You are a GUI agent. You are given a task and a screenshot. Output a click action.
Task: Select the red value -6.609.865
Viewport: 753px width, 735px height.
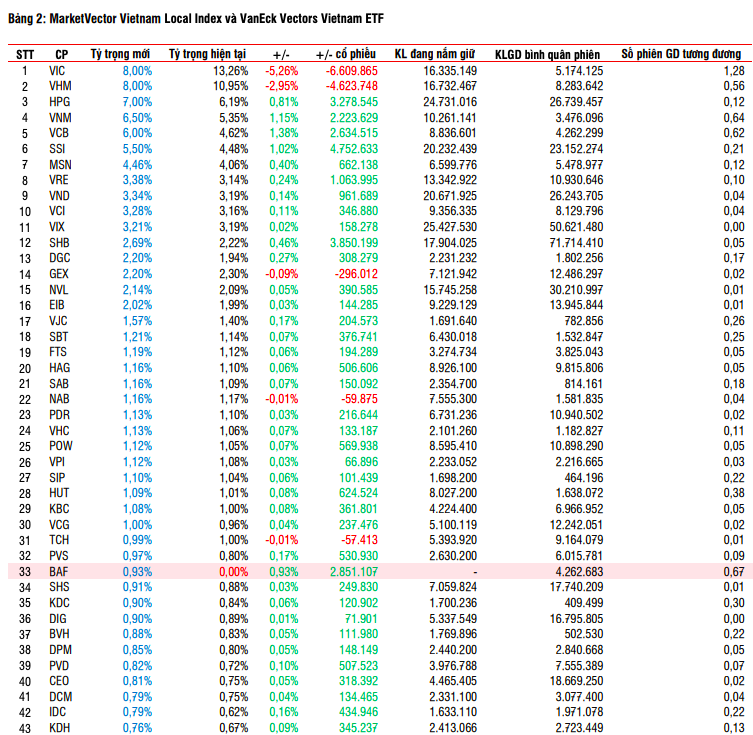(x=351, y=71)
